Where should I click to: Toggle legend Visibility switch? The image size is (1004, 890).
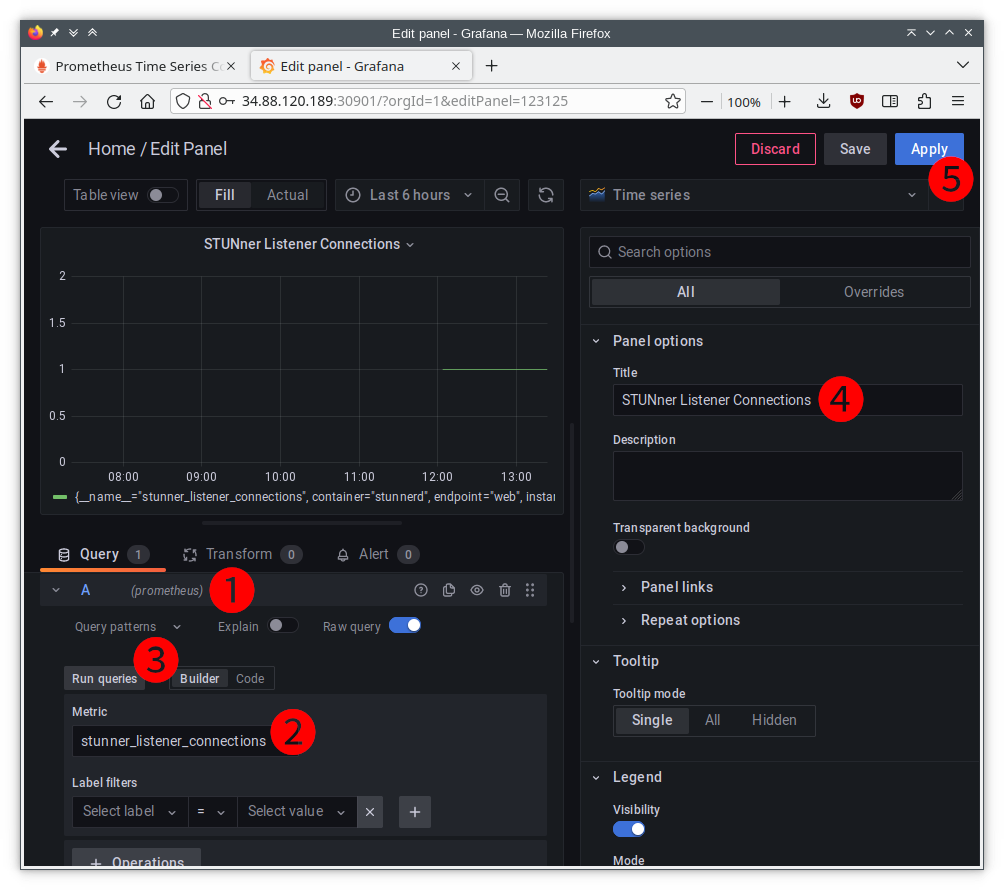coord(628,829)
